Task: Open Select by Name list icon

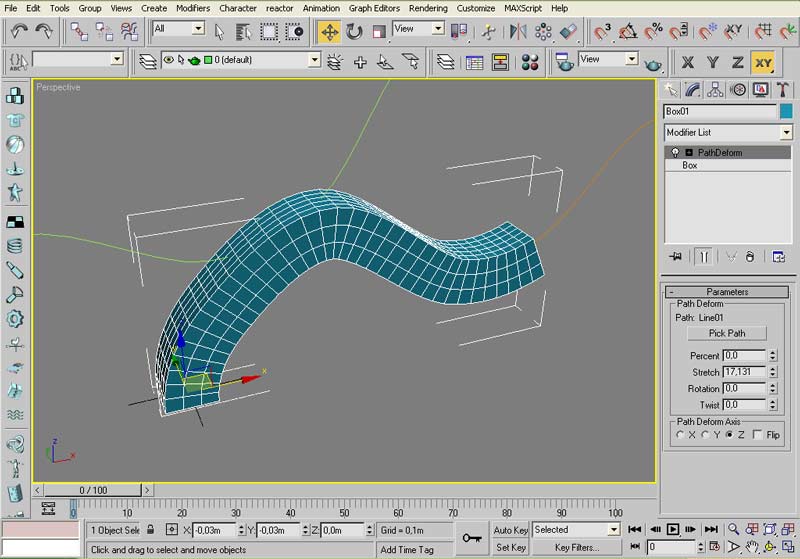Action: coord(244,32)
